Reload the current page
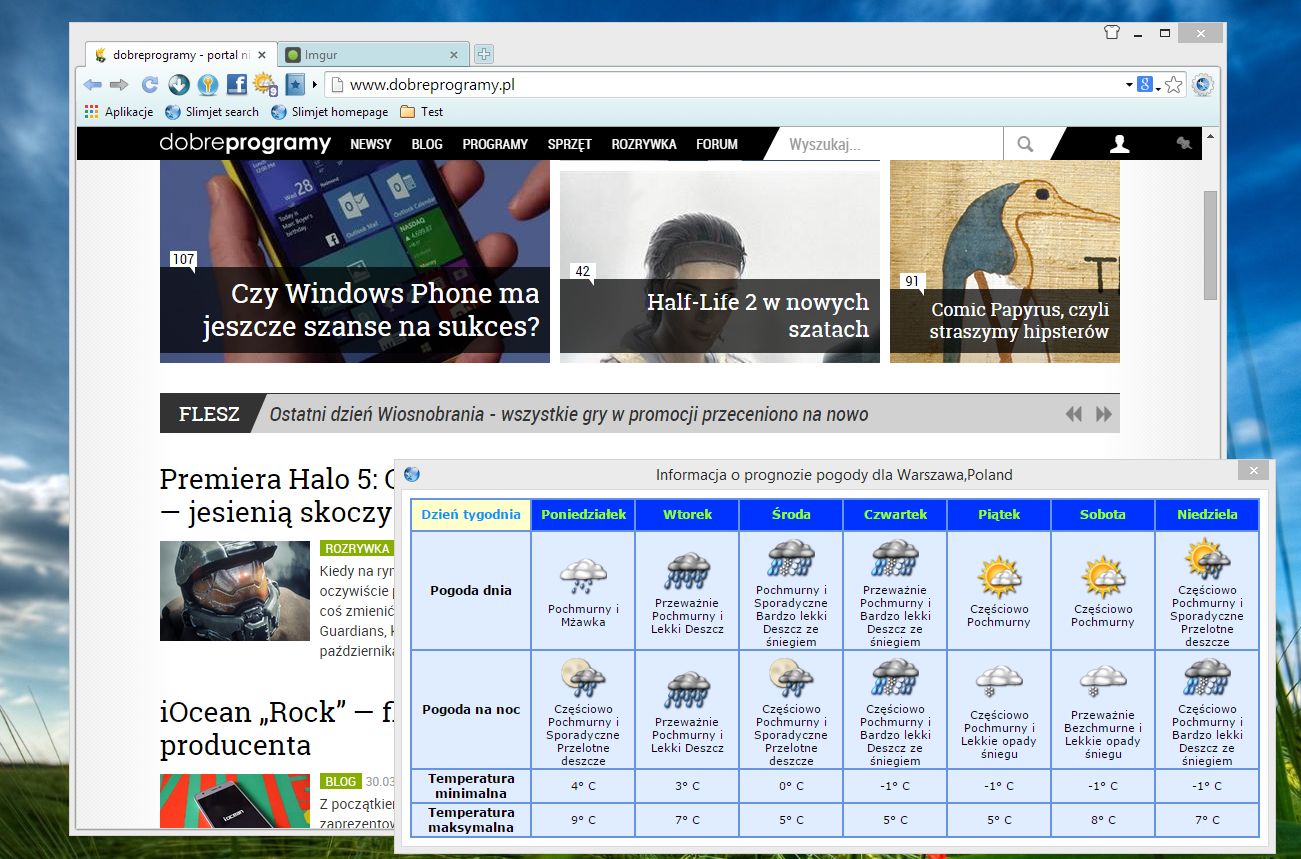This screenshot has height=859, width=1301. (x=150, y=85)
